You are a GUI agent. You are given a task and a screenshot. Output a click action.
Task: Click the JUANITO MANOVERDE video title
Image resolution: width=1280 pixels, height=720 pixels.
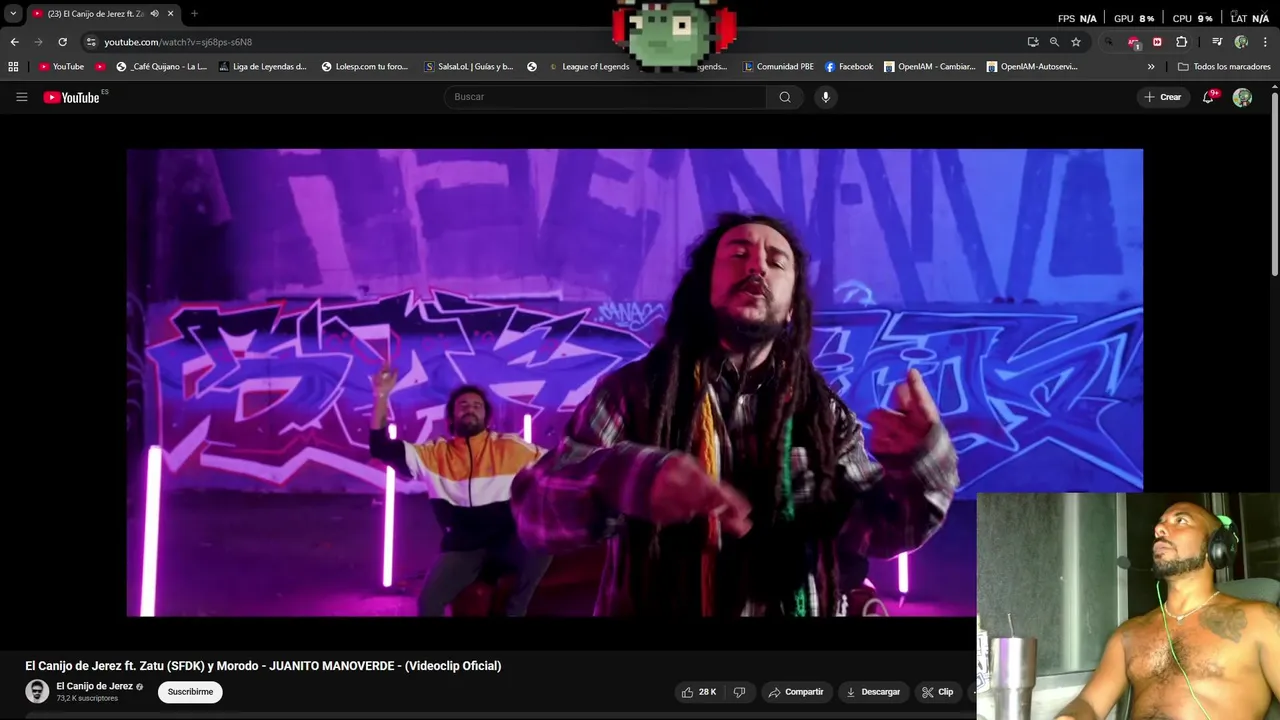click(263, 666)
